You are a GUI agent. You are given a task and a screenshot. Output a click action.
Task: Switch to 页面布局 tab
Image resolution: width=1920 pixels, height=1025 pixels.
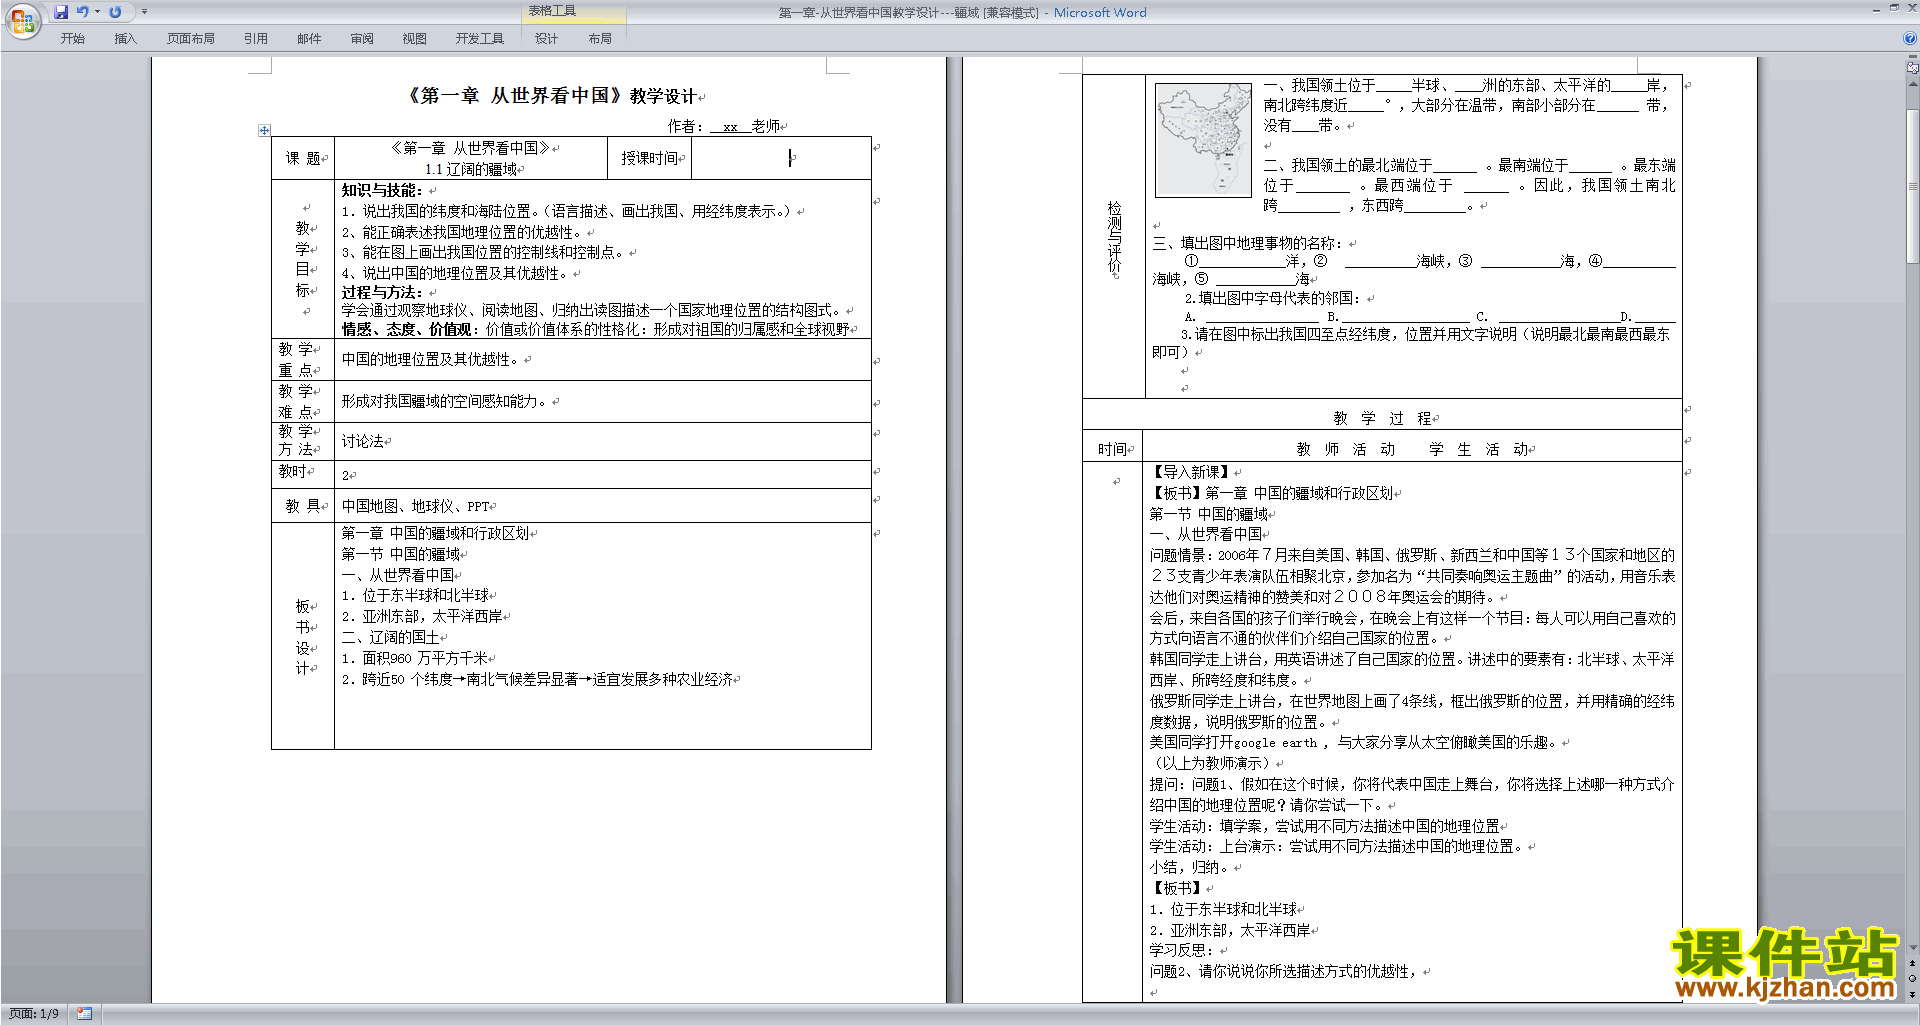(x=191, y=39)
